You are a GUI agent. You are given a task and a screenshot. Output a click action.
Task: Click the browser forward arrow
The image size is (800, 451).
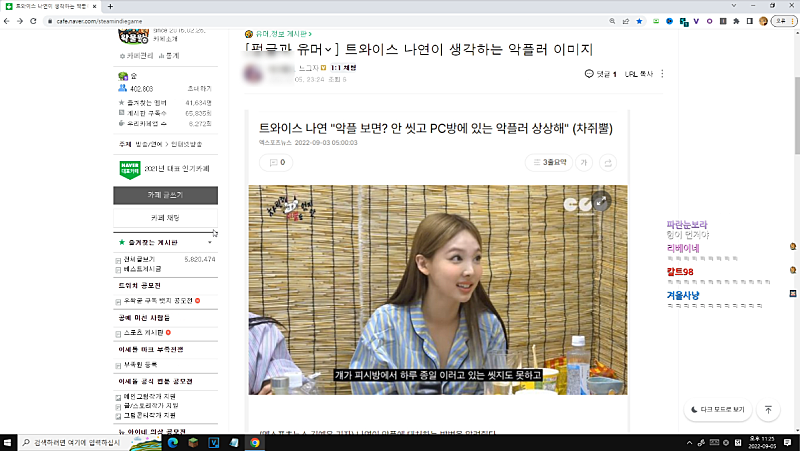coord(20,21)
